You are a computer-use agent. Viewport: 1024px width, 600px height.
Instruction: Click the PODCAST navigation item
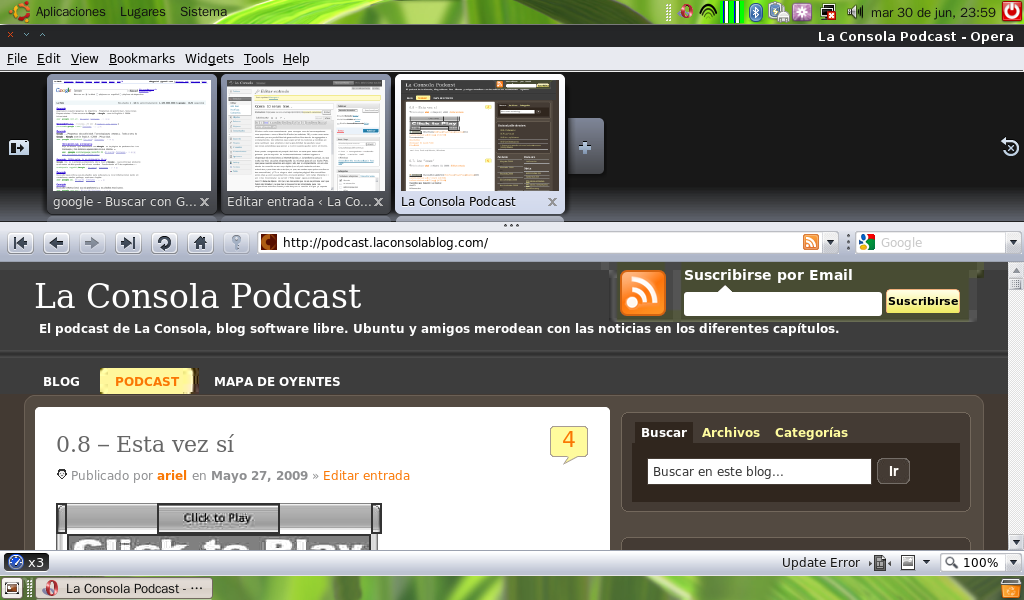point(147,381)
